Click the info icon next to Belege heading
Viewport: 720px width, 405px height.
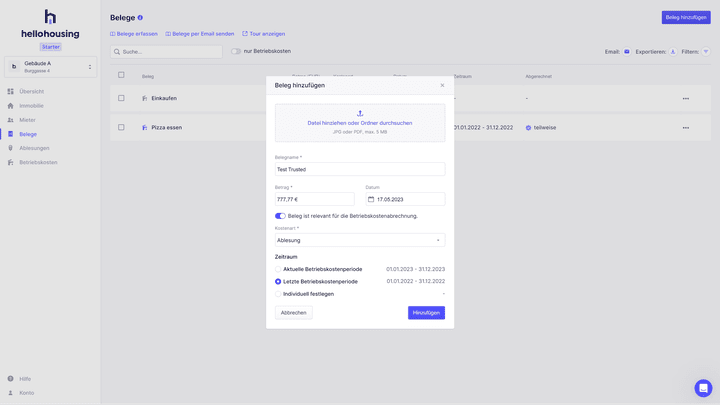click(140, 18)
